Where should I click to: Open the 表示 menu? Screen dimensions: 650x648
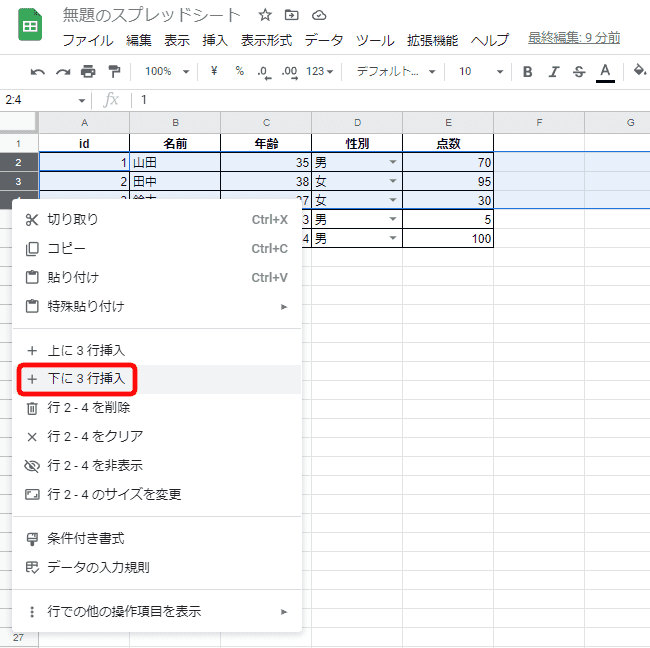coord(177,40)
